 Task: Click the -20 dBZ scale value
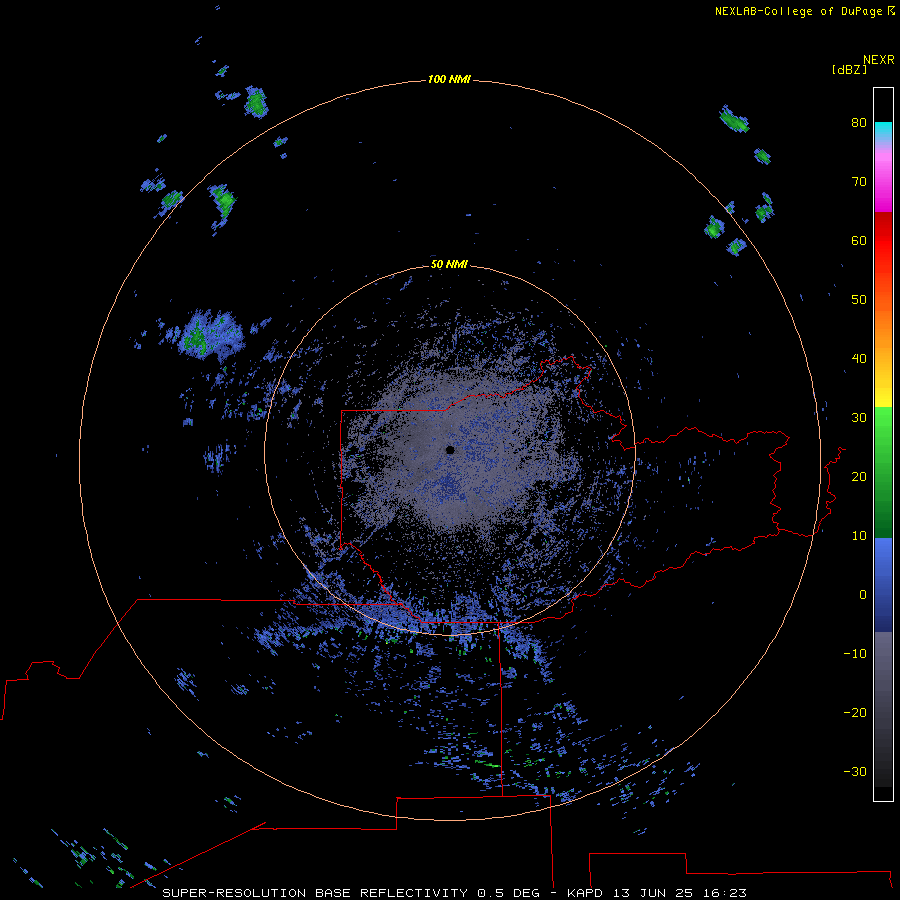pos(855,713)
